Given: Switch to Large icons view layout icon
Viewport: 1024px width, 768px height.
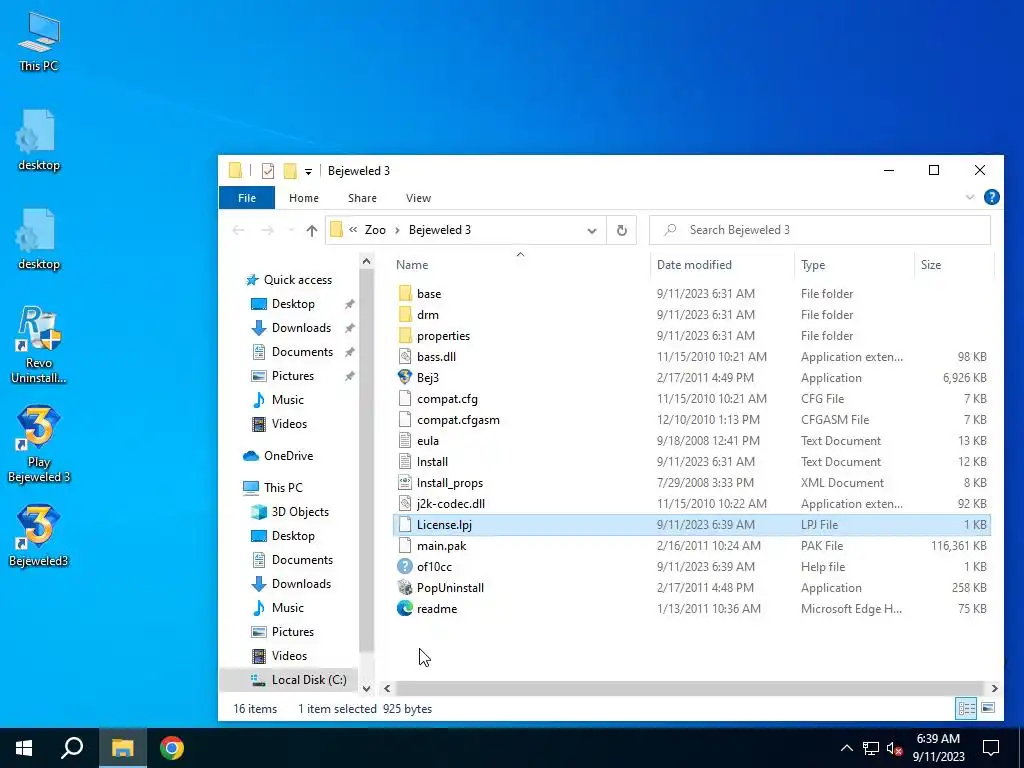Looking at the screenshot, I should (x=988, y=708).
